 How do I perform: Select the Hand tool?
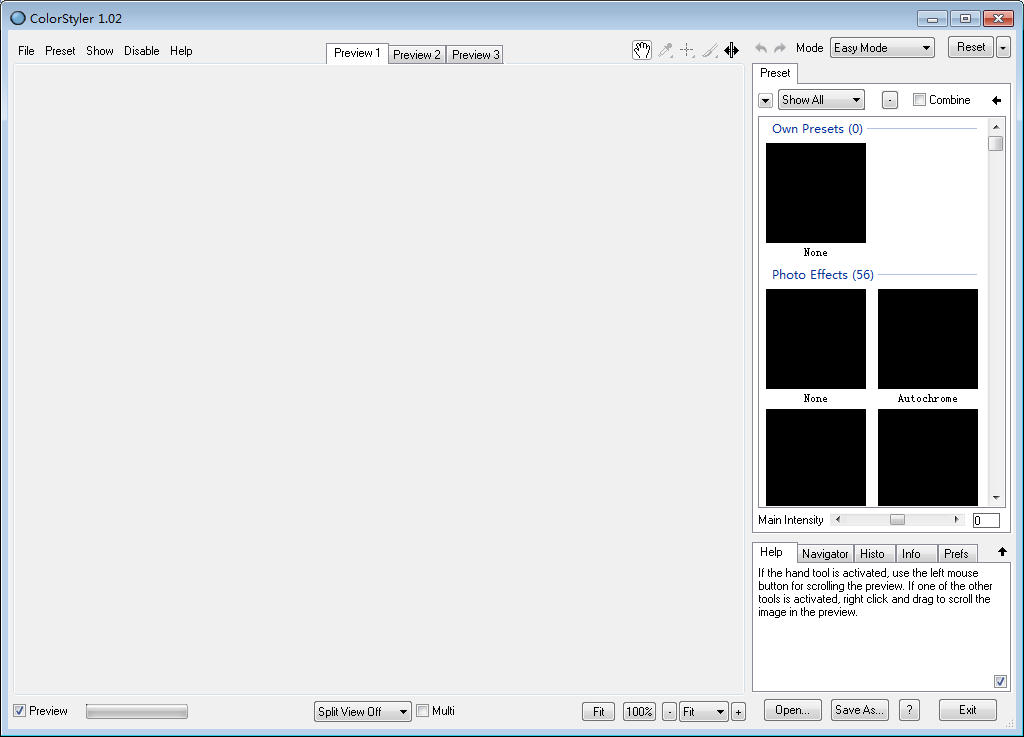[x=641, y=50]
